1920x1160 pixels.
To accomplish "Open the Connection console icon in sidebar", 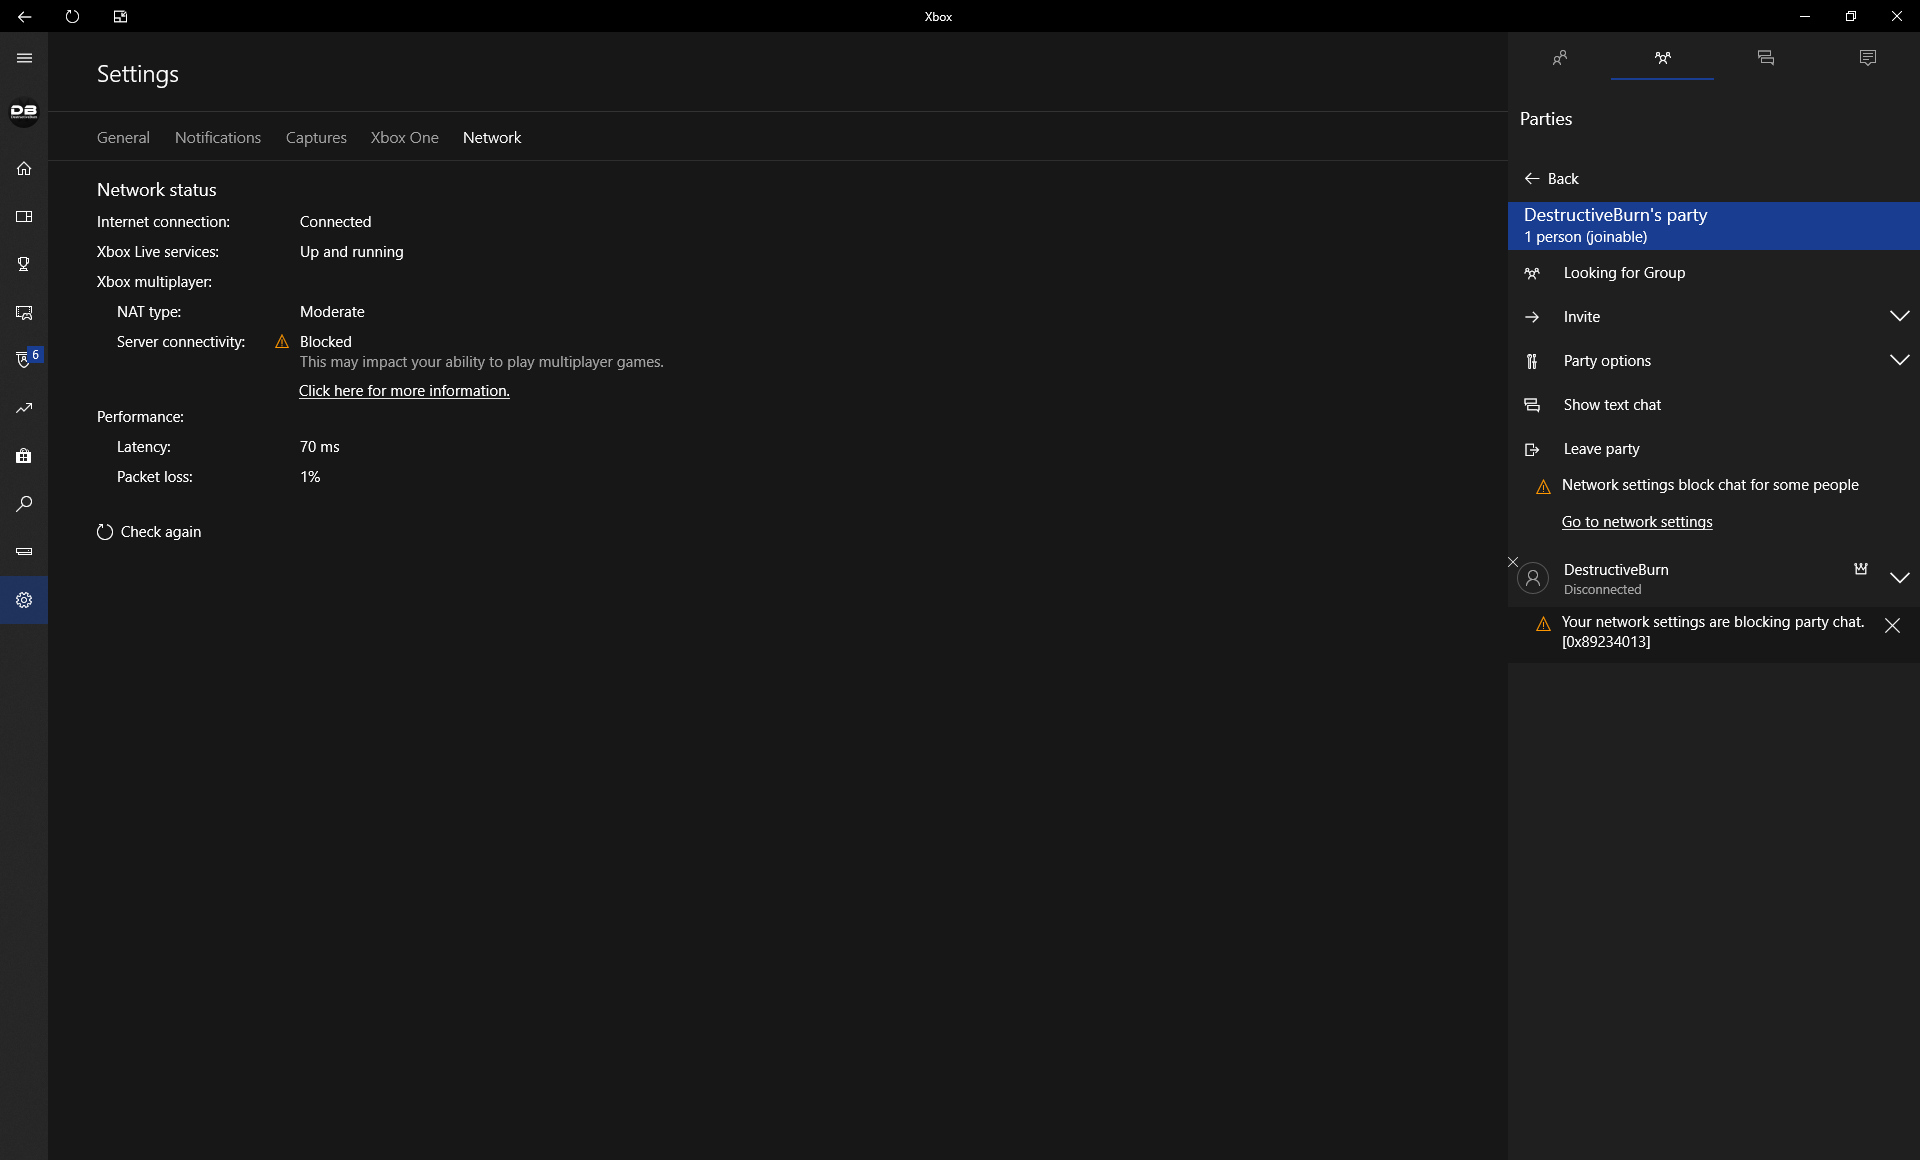I will 24,551.
